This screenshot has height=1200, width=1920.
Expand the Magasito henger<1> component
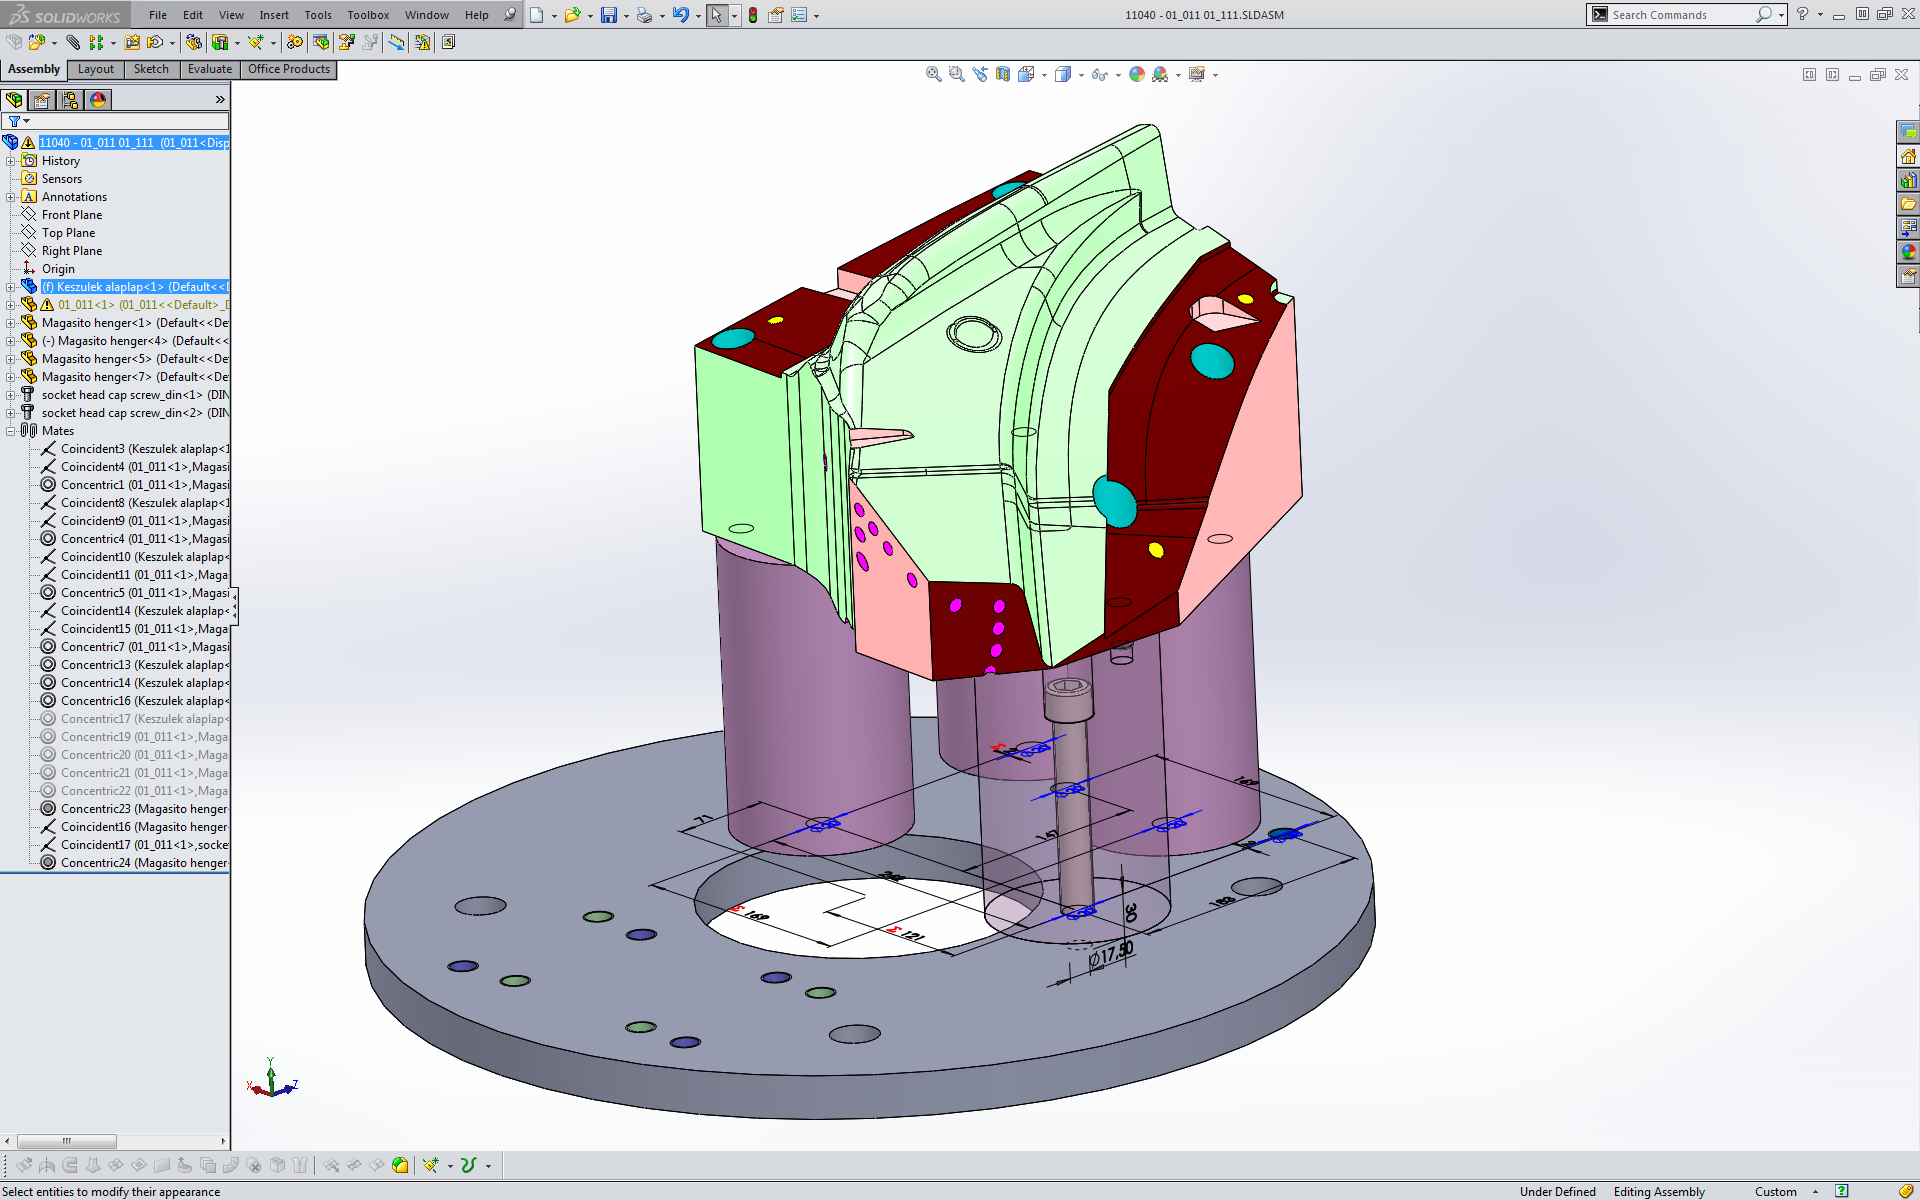pyautogui.click(x=11, y=323)
